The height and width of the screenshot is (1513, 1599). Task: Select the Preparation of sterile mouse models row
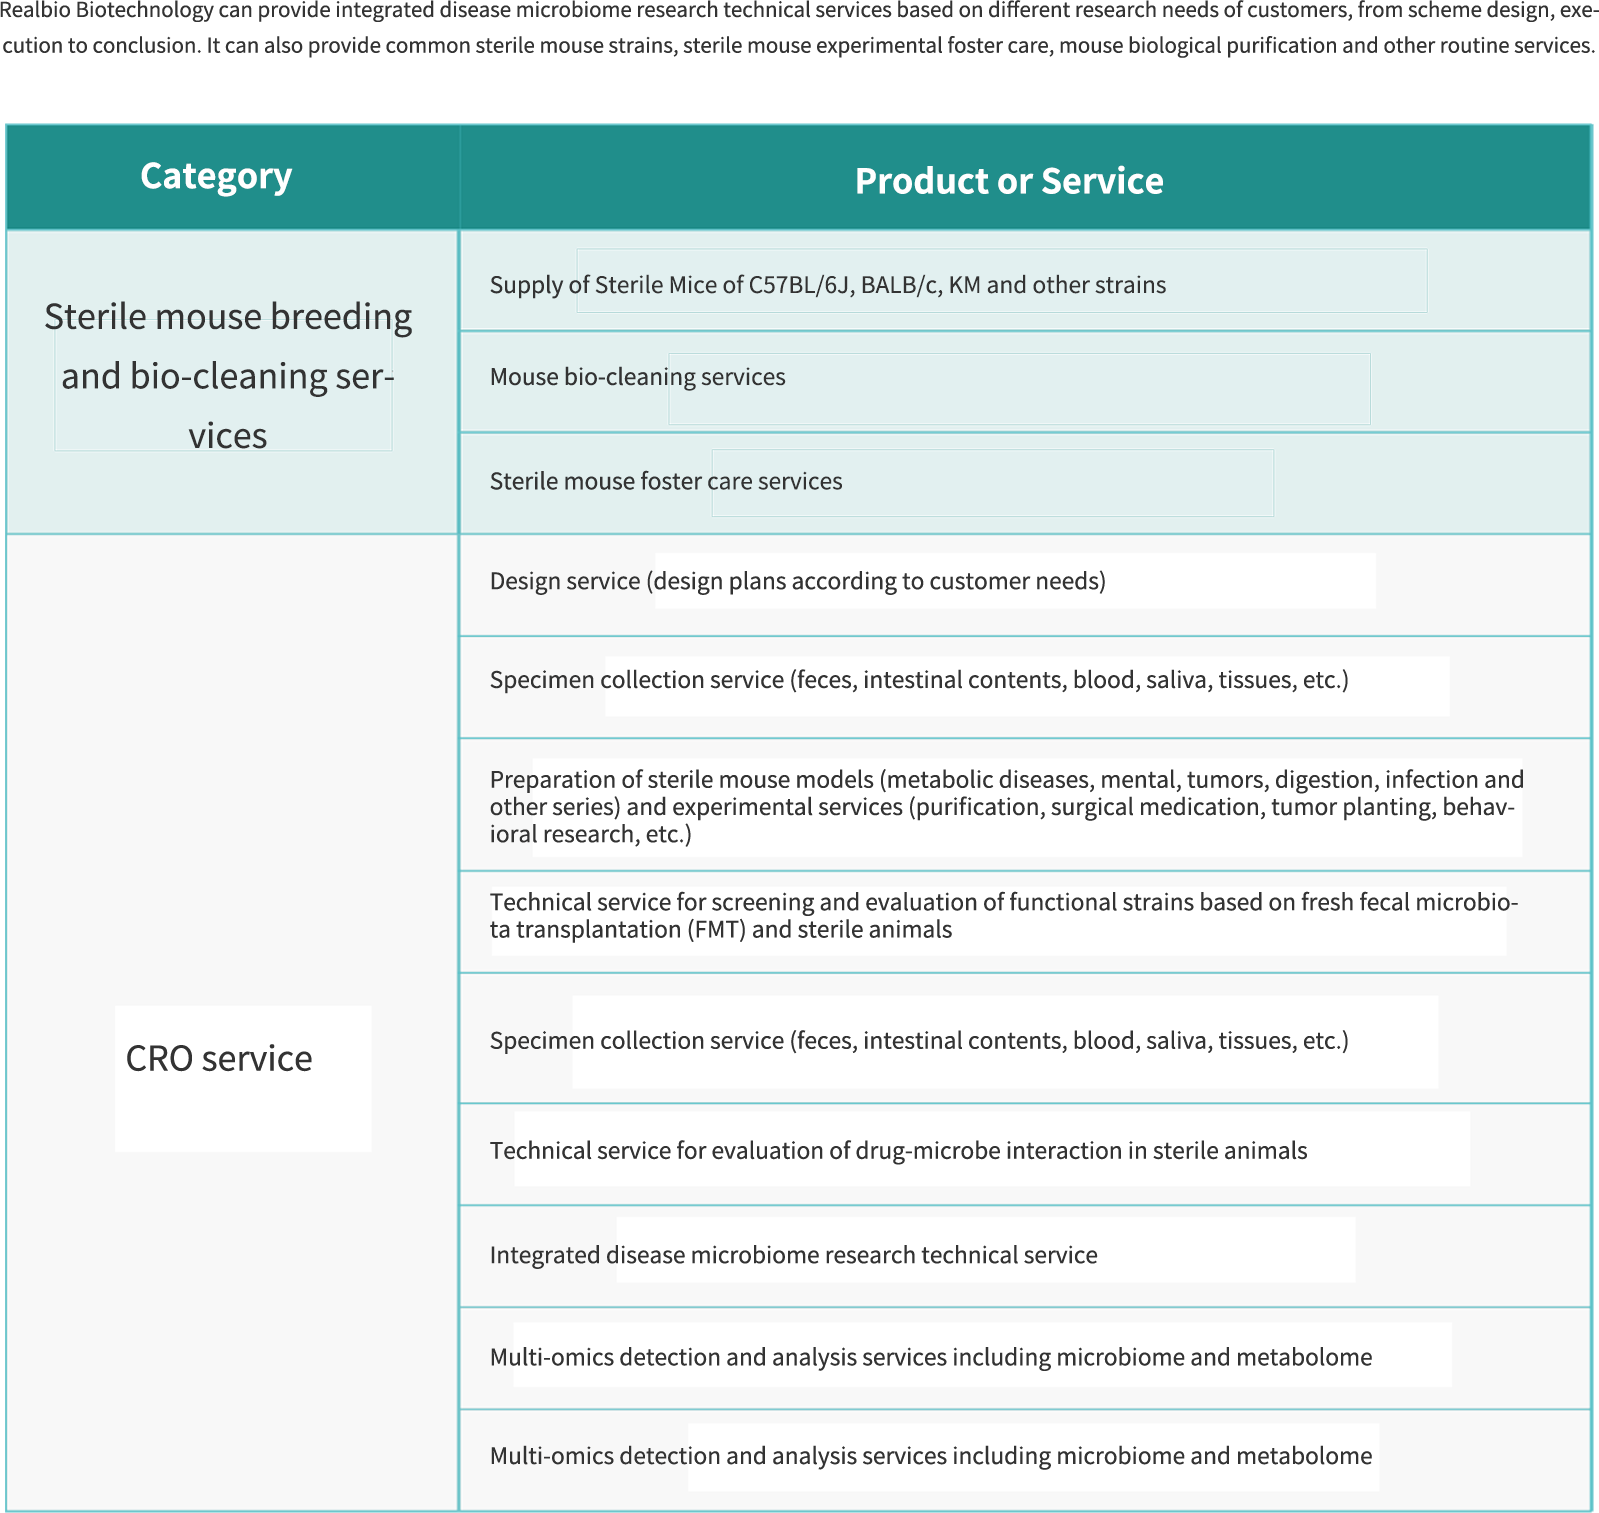tap(1005, 807)
